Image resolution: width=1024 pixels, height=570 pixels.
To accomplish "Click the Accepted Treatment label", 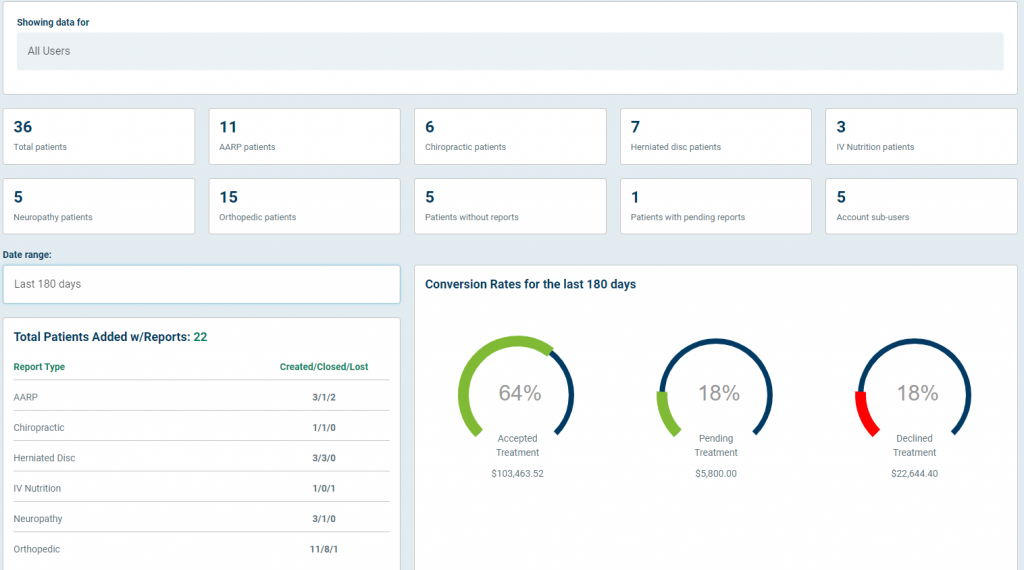I will coord(517,445).
